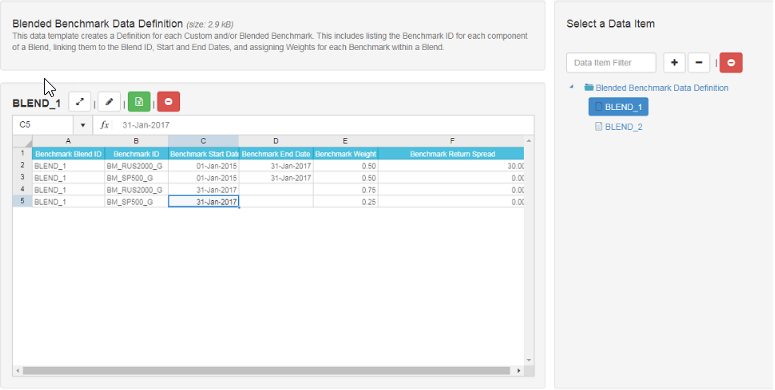This screenshot has width=775, height=390.
Task: Click start date 01-Jan-2015 in row 2
Action: 203,166
